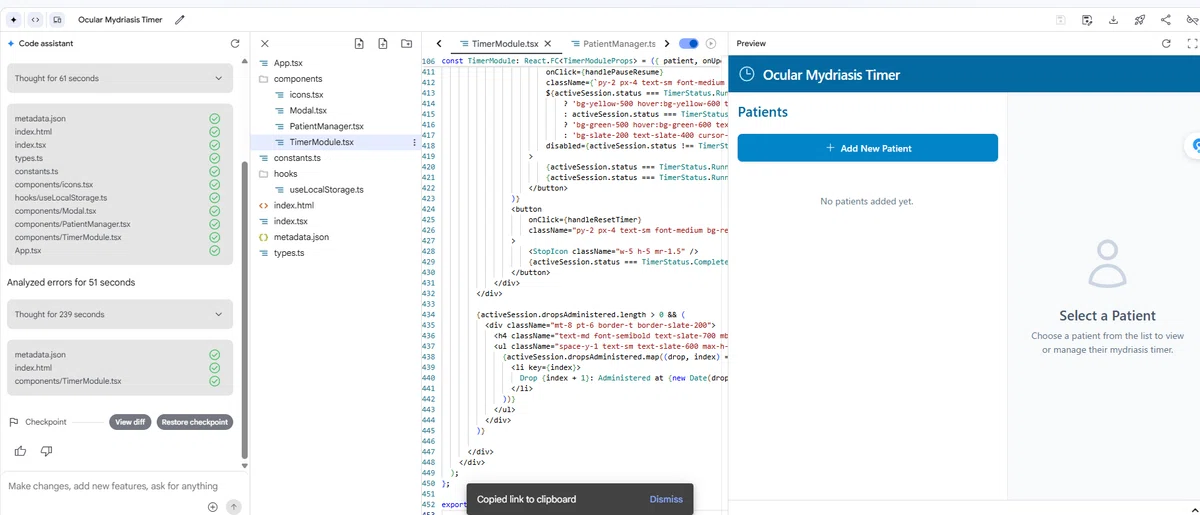1200x515 pixels.
Task: Open Preview in fullscreen
Action: pyautogui.click(x=1190, y=44)
